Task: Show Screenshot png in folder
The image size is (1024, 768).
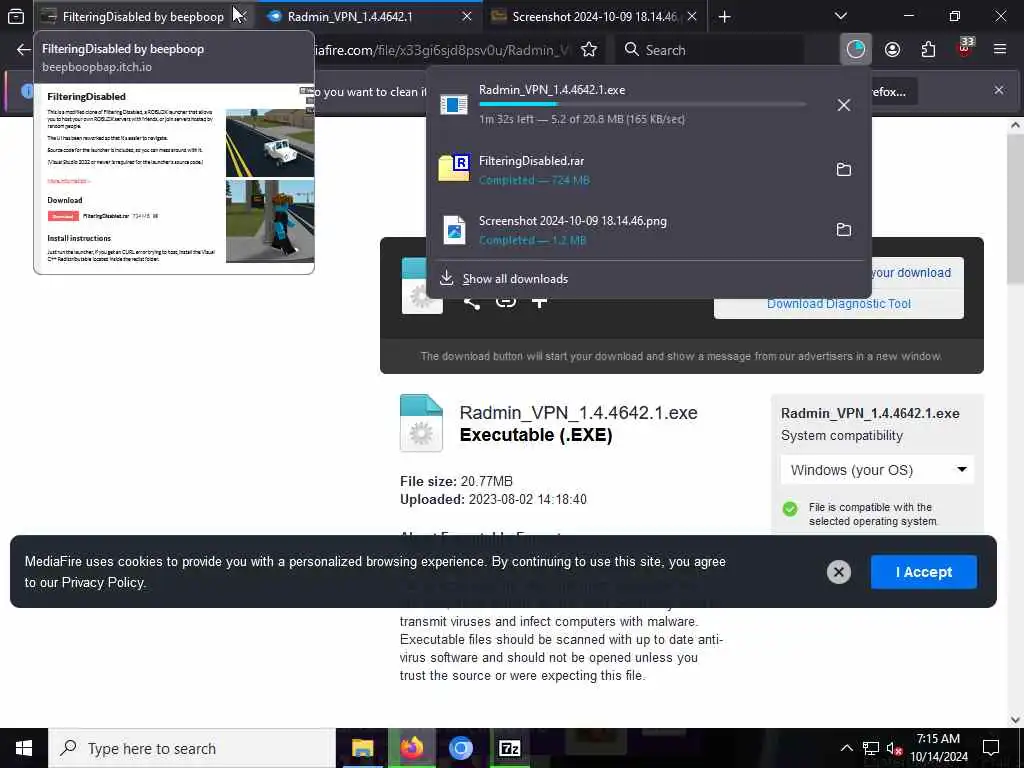Action: [844, 229]
